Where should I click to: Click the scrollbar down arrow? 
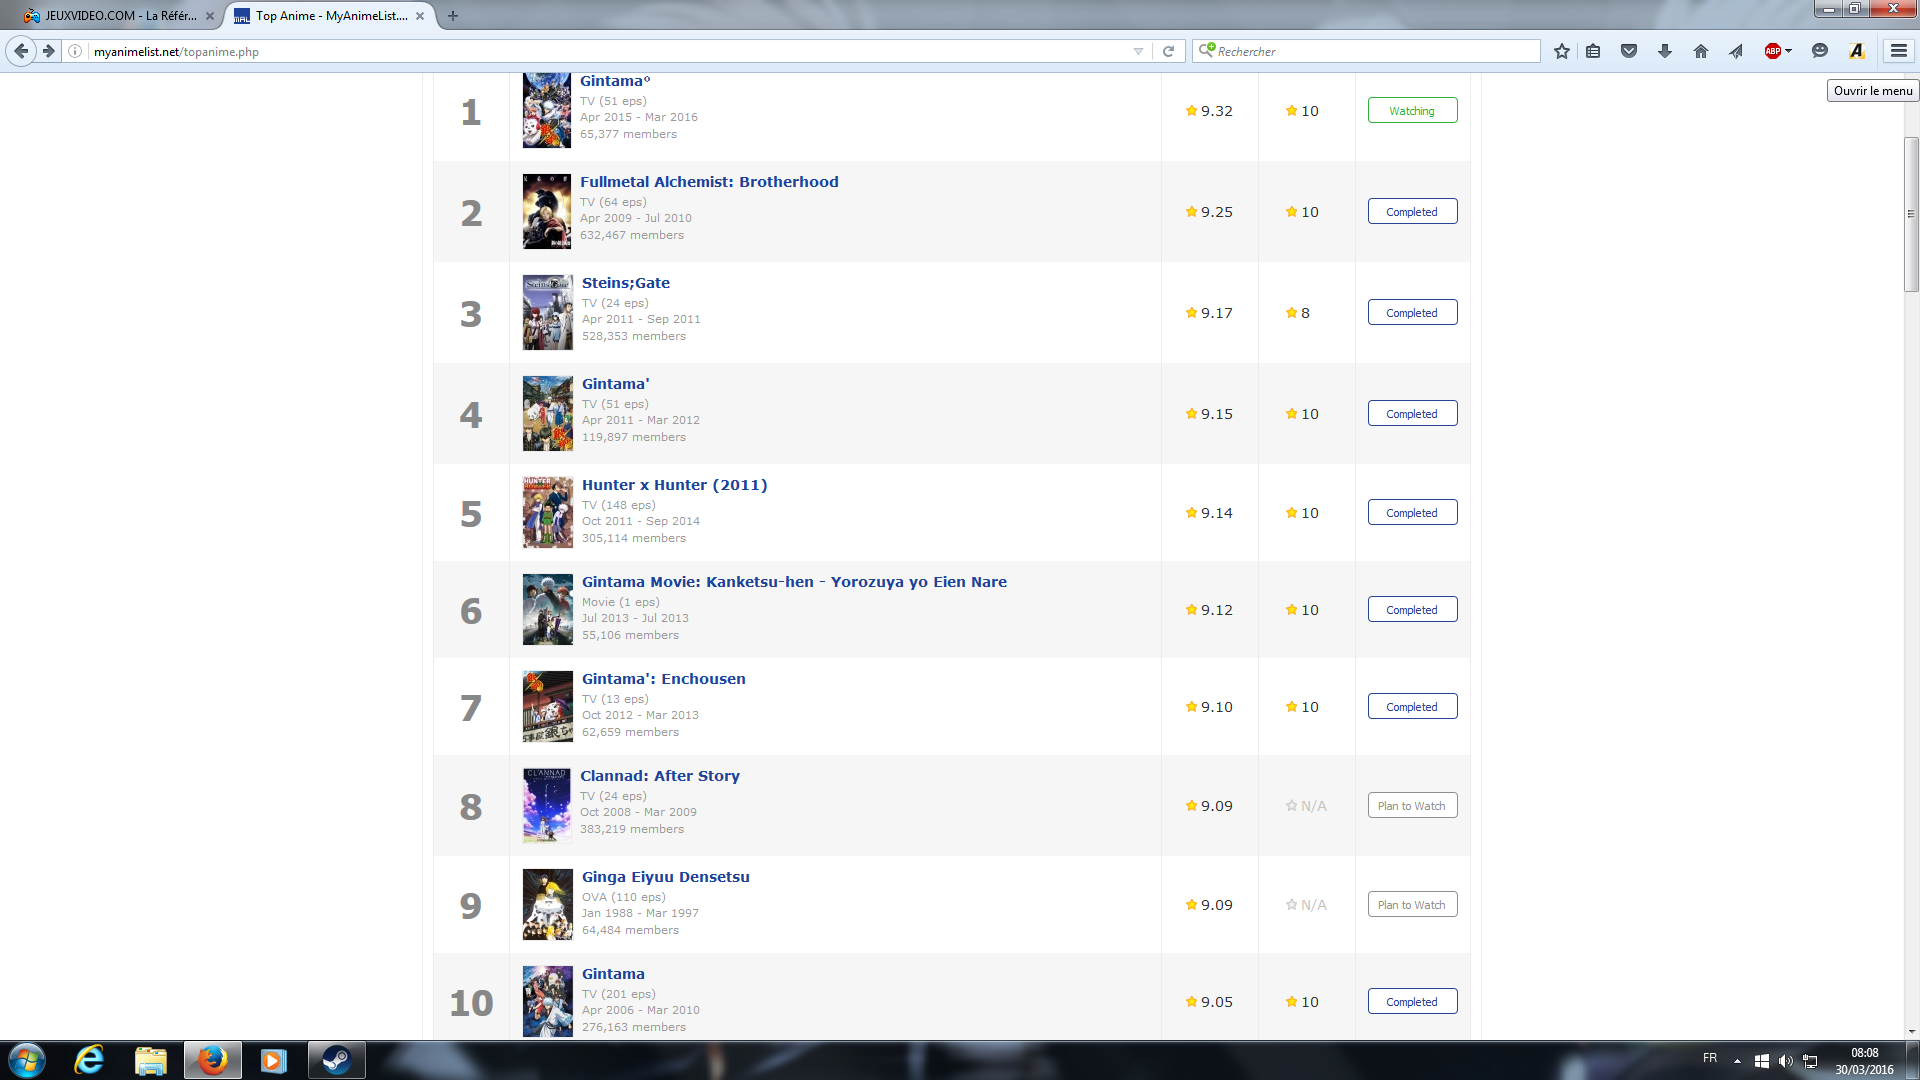(1911, 1031)
